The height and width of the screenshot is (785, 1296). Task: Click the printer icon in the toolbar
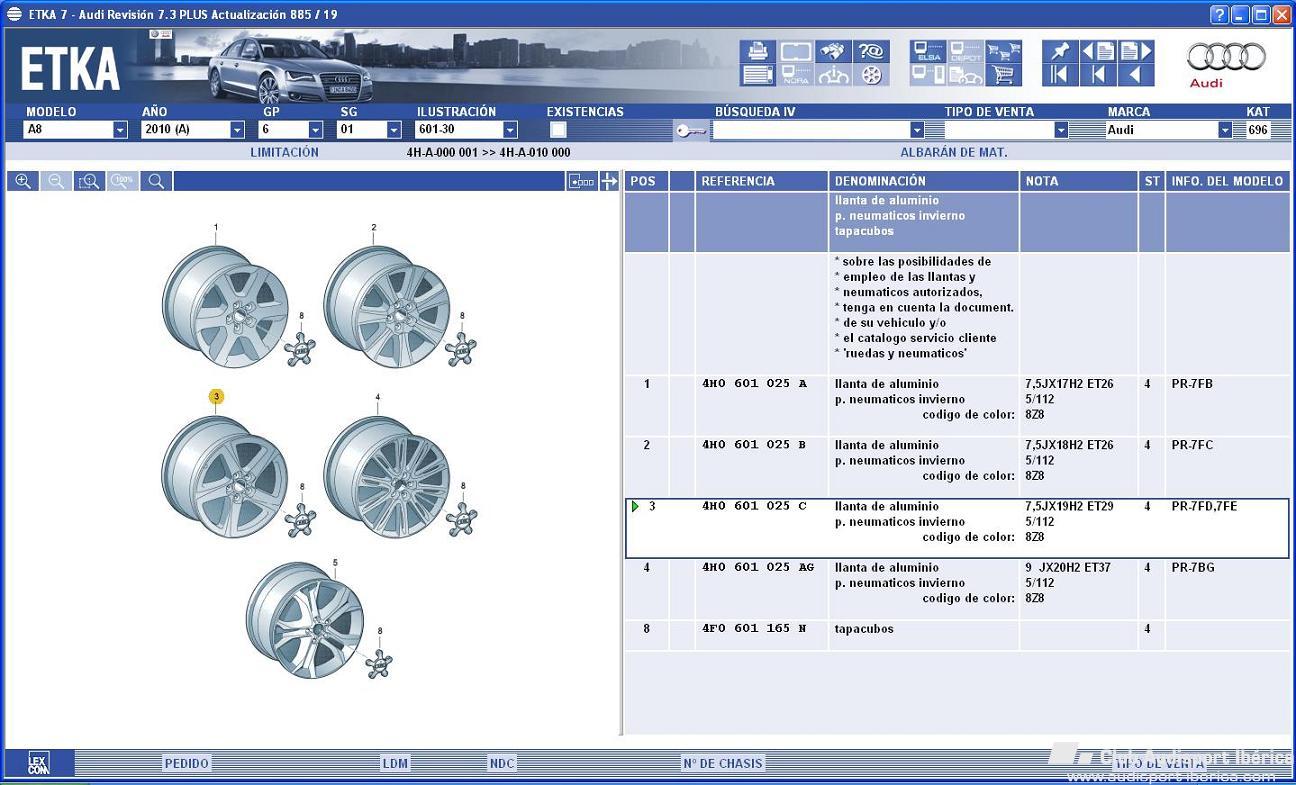757,51
